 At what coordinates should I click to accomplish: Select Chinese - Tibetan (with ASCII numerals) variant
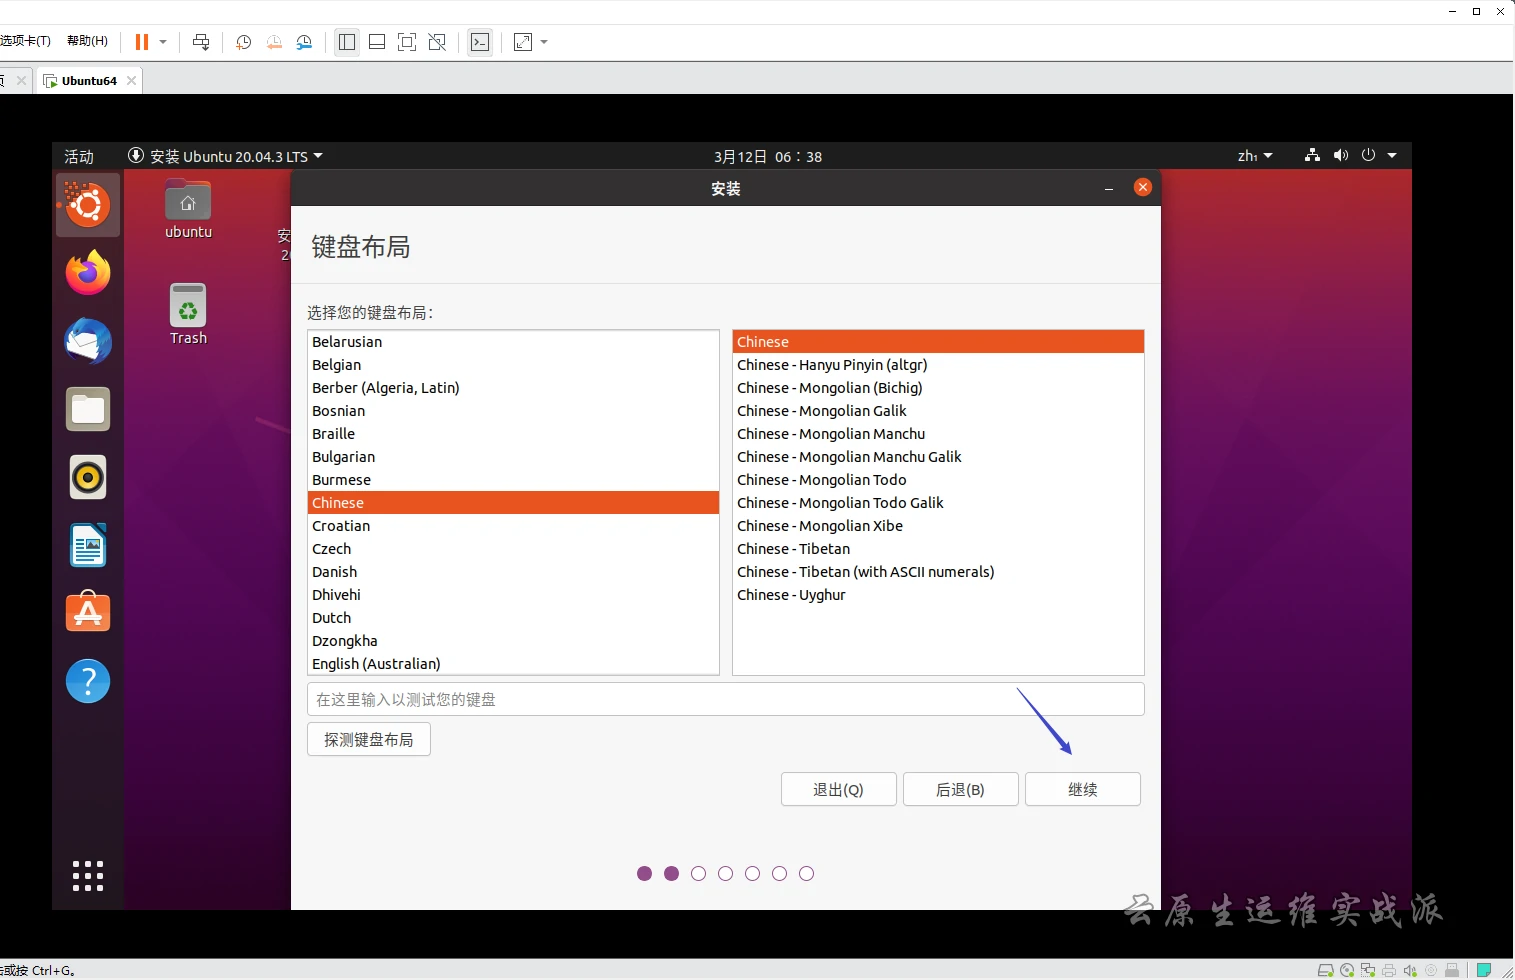(x=938, y=572)
